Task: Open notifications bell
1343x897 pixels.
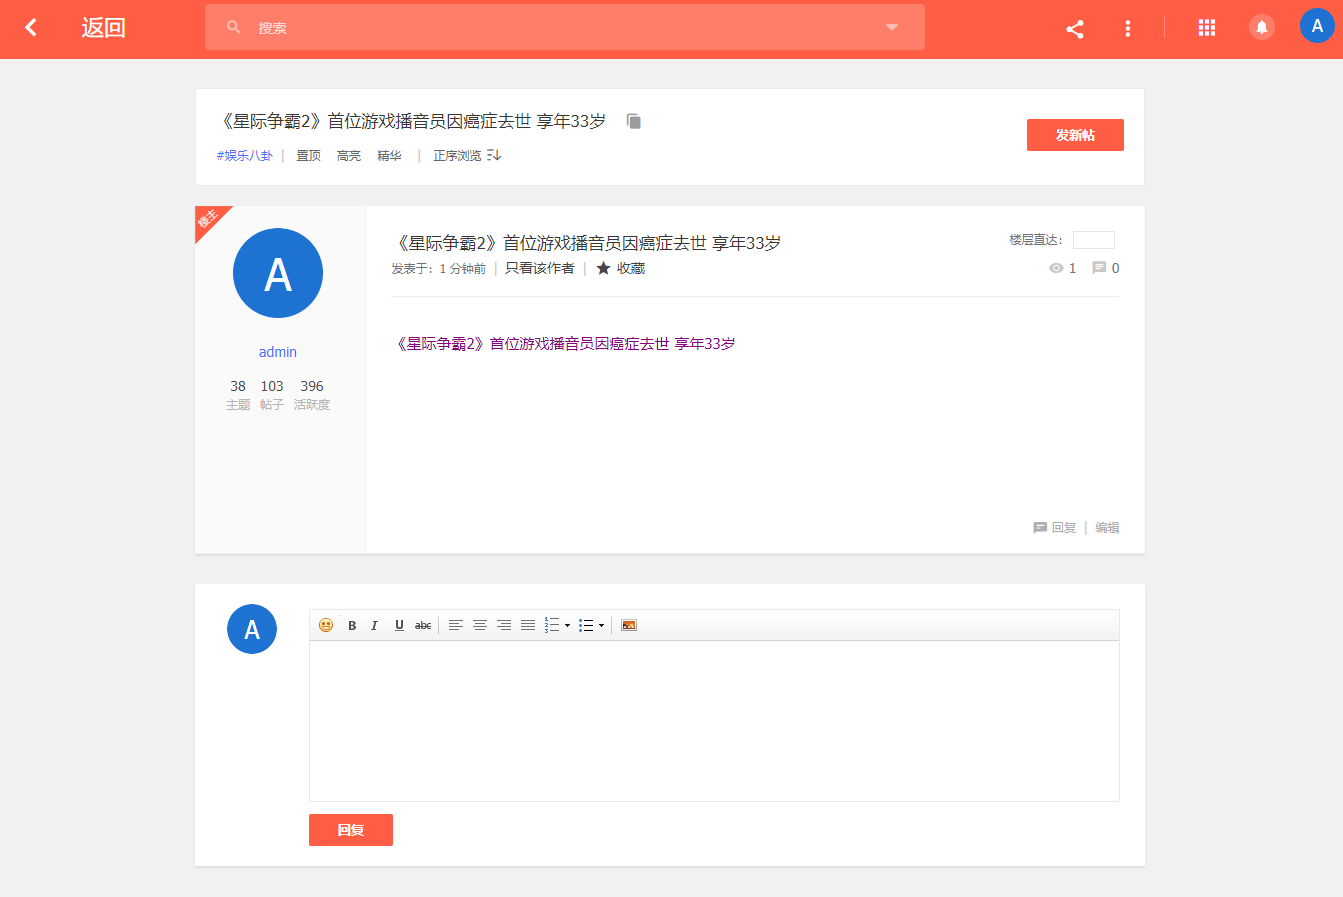Action: click(1262, 28)
